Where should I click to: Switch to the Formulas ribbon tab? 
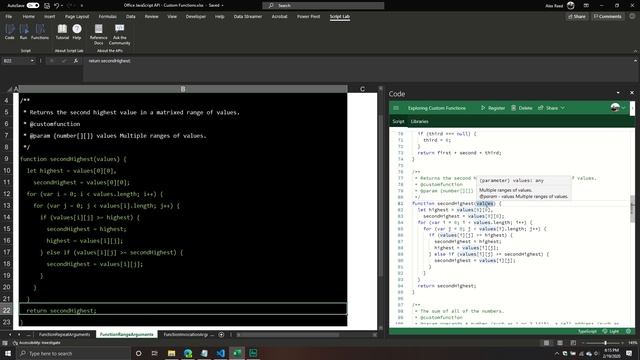(x=107, y=17)
